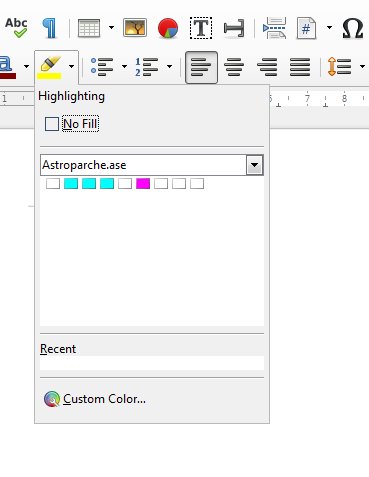Viewport: 369px width, 477px height.
Task: Collapse the highlighting color dropdown arrow
Action: coord(71,66)
